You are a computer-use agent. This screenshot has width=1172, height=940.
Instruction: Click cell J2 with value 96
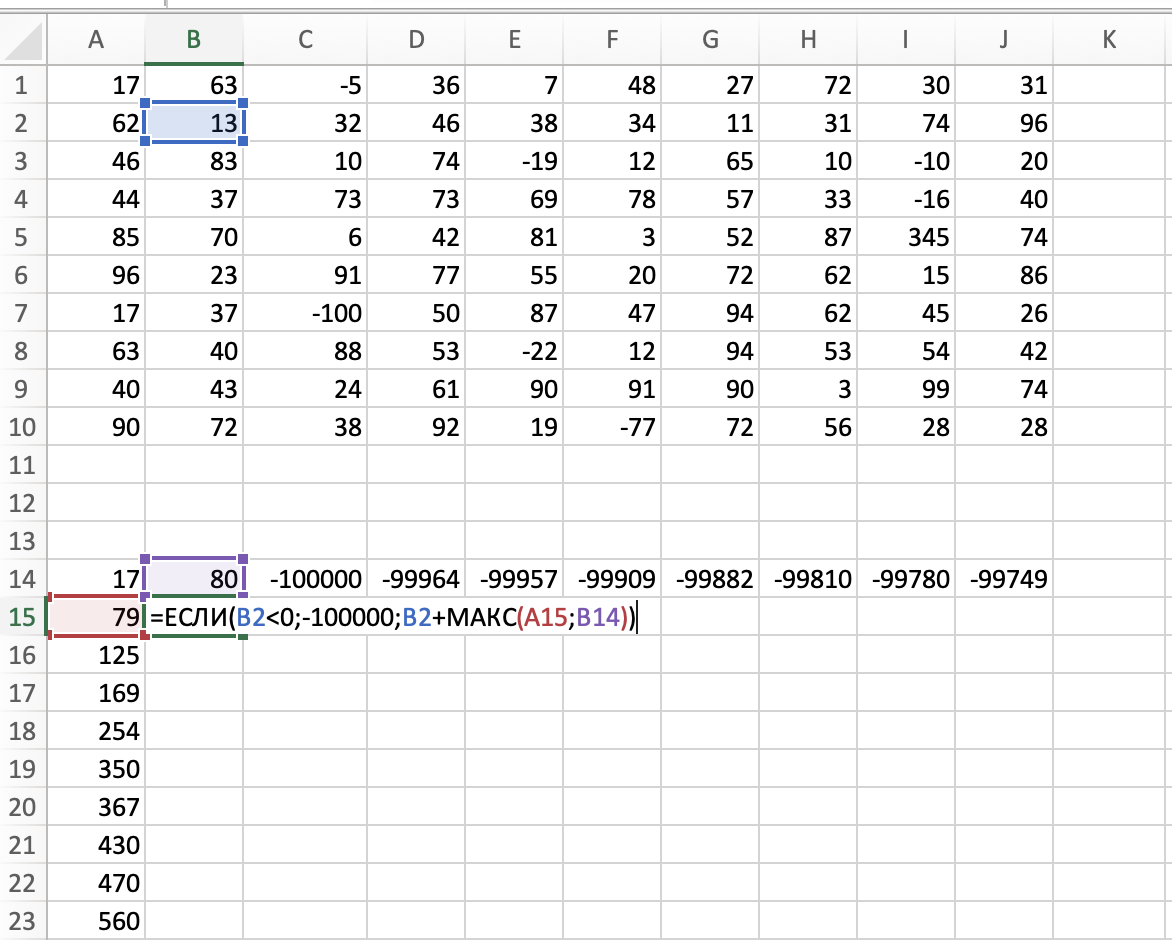(1005, 124)
